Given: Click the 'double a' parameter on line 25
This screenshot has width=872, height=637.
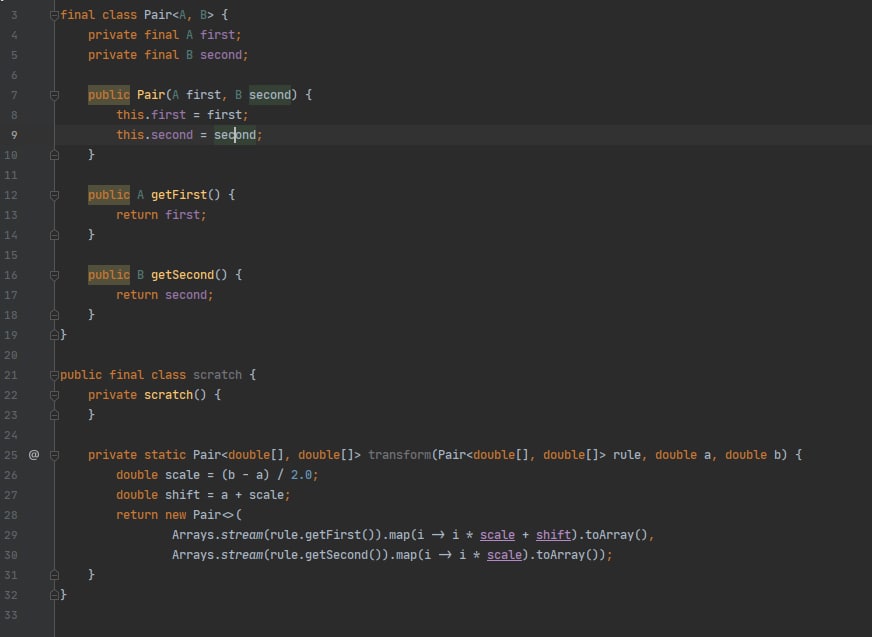Looking at the screenshot, I should click(x=683, y=455).
